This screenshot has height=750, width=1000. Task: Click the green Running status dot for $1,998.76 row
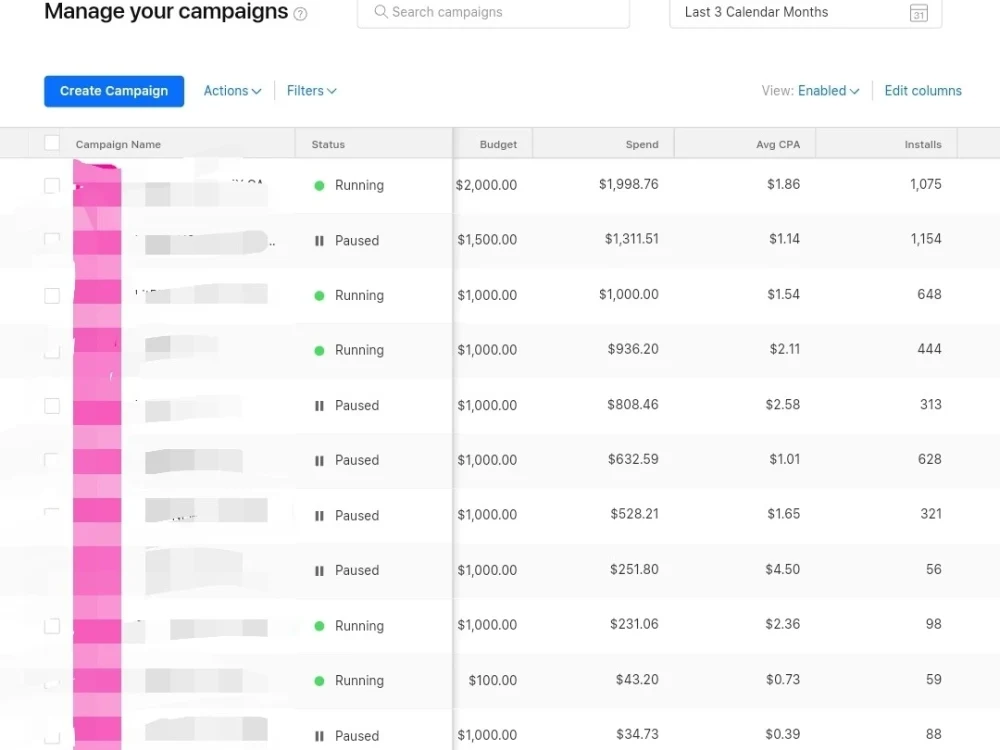(x=320, y=186)
